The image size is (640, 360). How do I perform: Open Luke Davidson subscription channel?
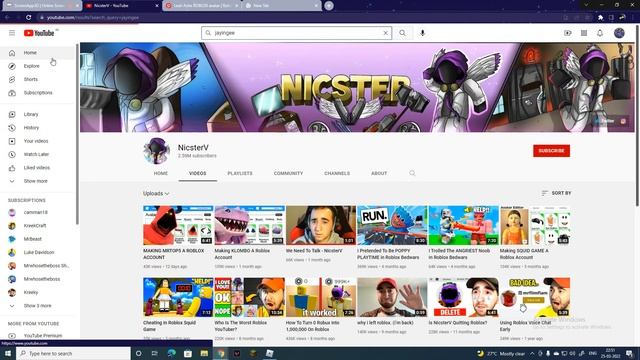(38, 252)
